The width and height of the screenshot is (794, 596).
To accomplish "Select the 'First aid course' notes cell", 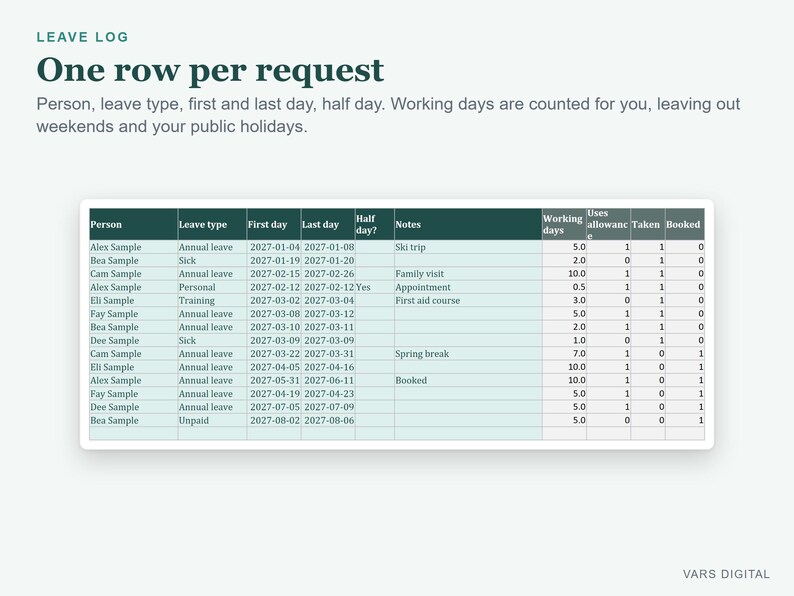I will [x=468, y=300].
